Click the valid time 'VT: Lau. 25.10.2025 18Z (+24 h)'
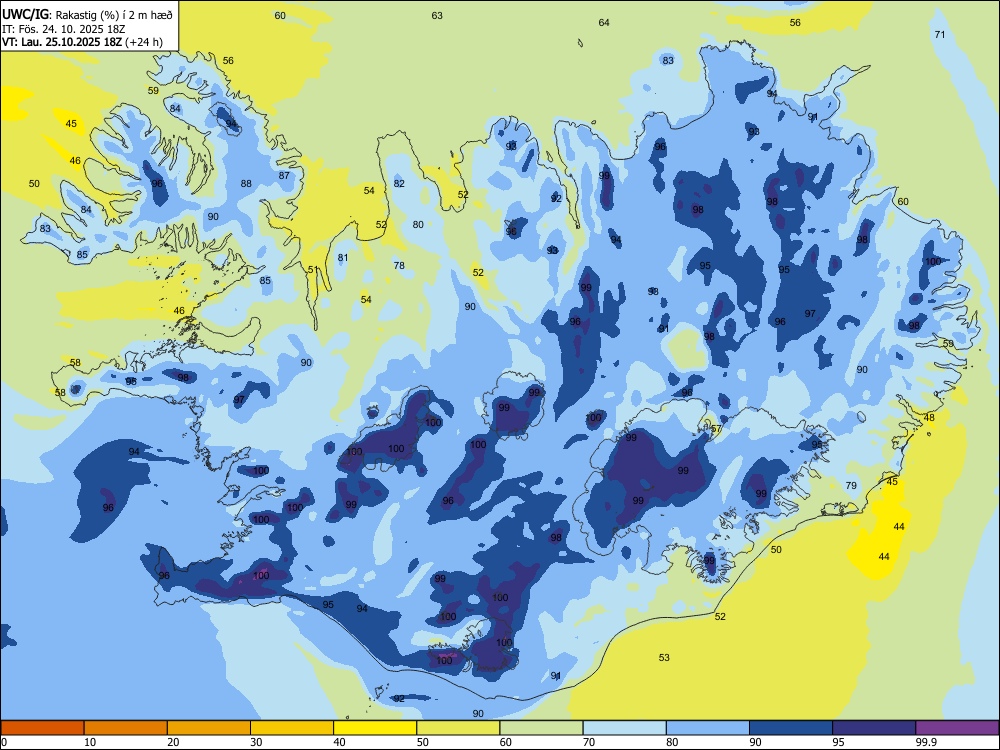Screen dimensions: 1000x750 pos(82,43)
